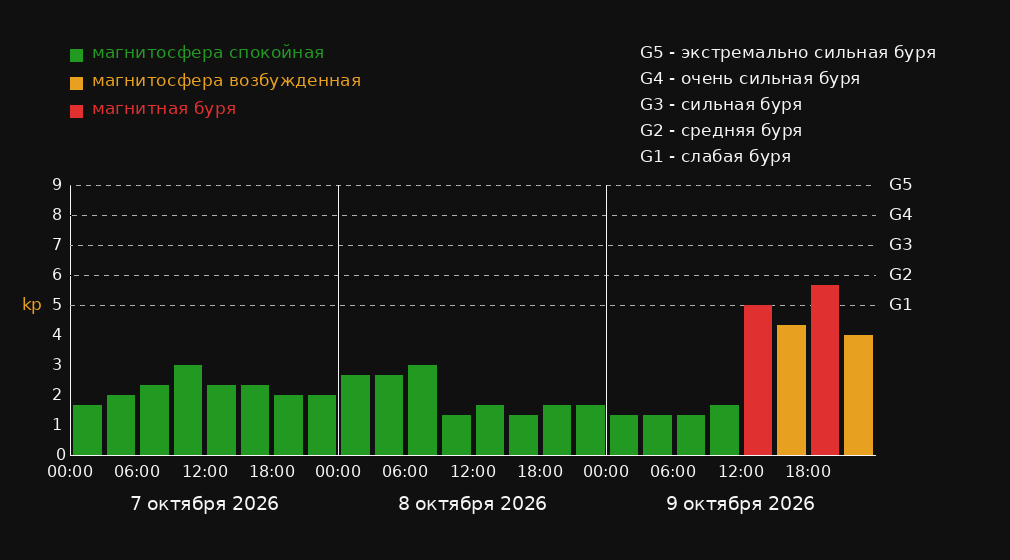Click the green legend square for calm magnetosphere

coord(76,55)
